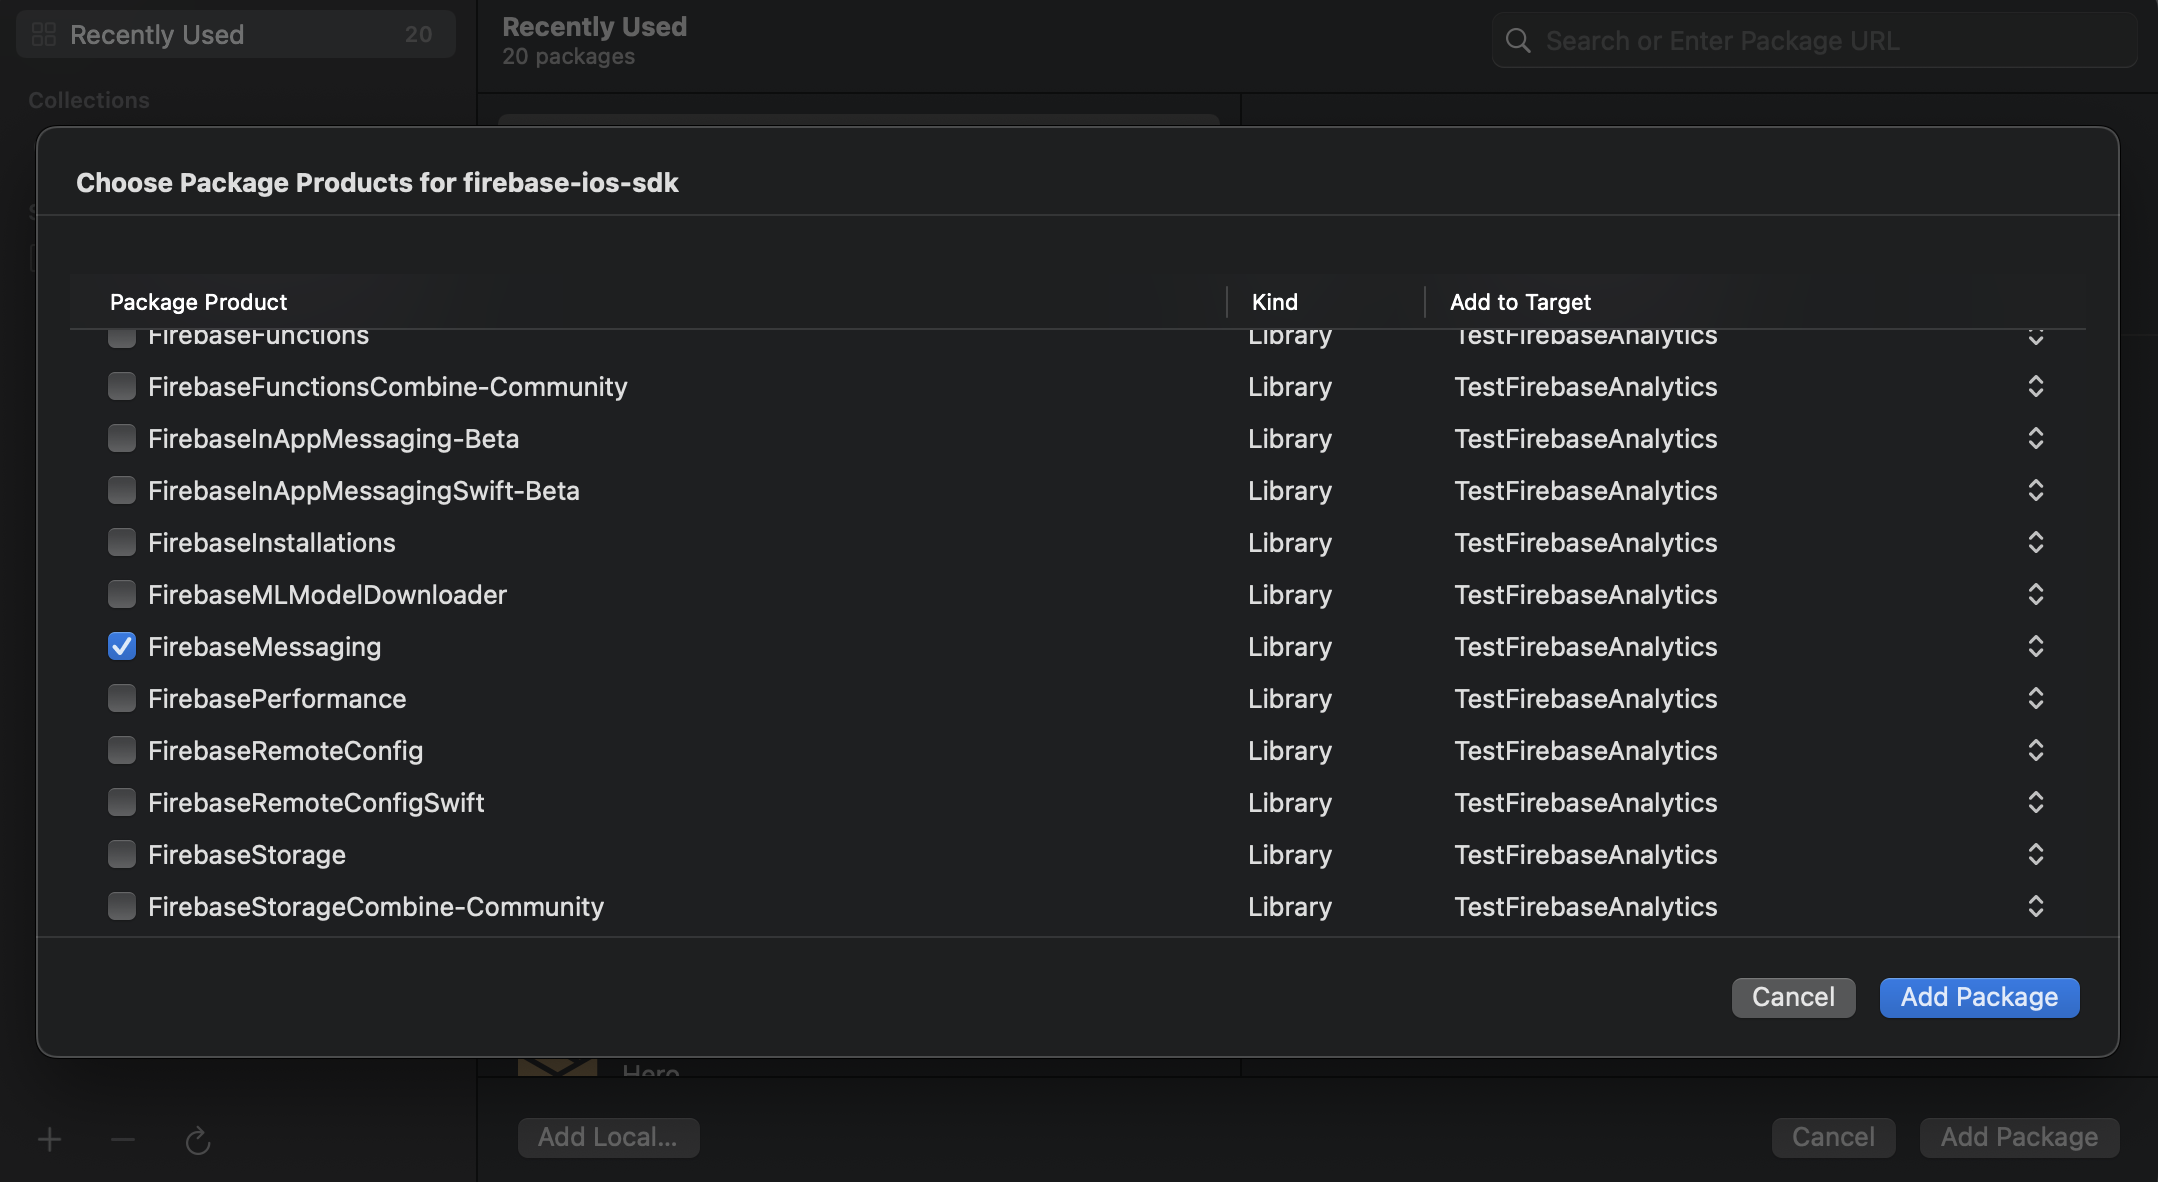Click the refresh collections icon
2158x1182 pixels.
click(198, 1140)
